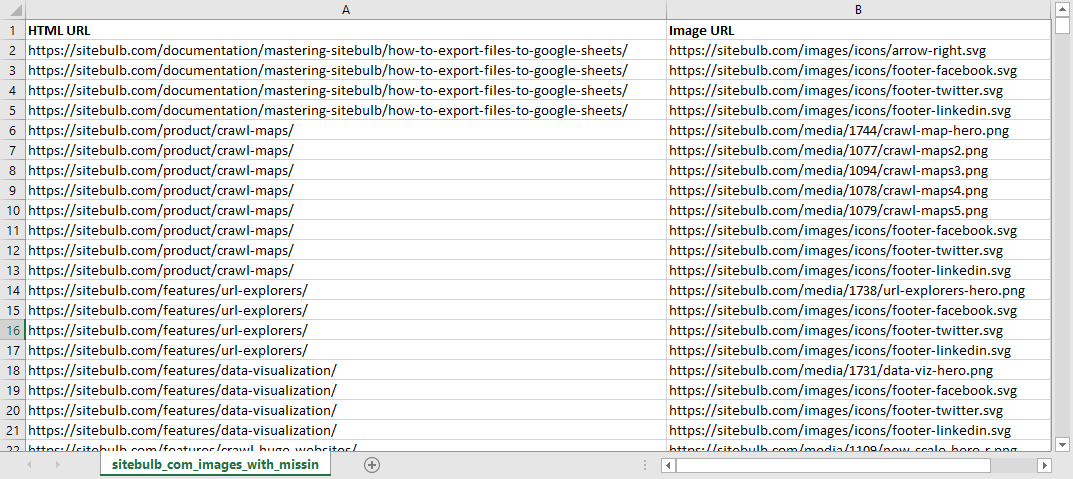The image size is (1073, 479).
Task: Select row 21 data-visualization HTML URL cell
Action: point(346,430)
